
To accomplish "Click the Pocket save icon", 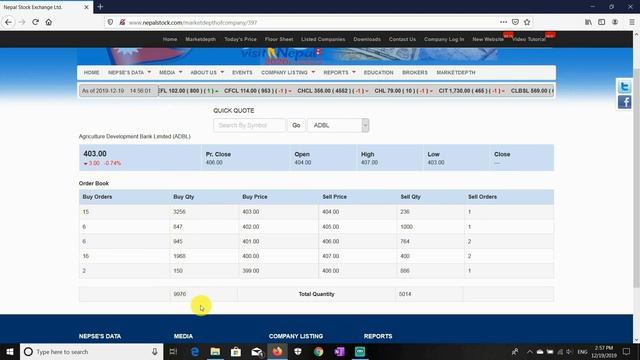I will (515, 22).
